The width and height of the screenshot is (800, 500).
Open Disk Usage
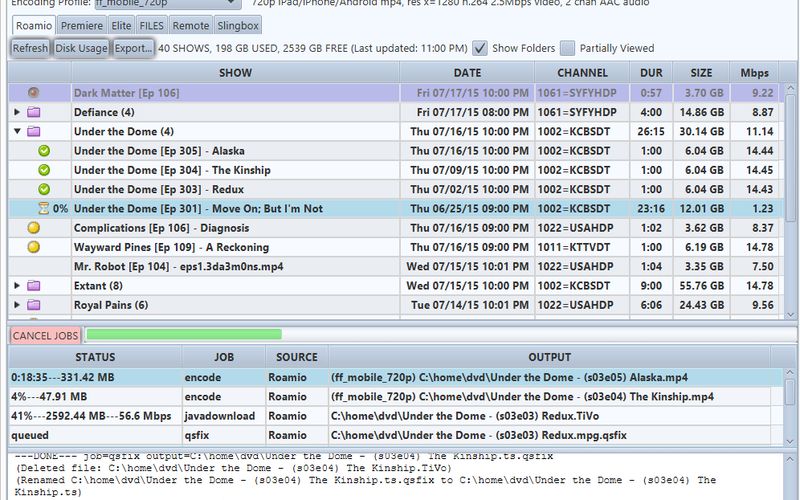[x=81, y=48]
